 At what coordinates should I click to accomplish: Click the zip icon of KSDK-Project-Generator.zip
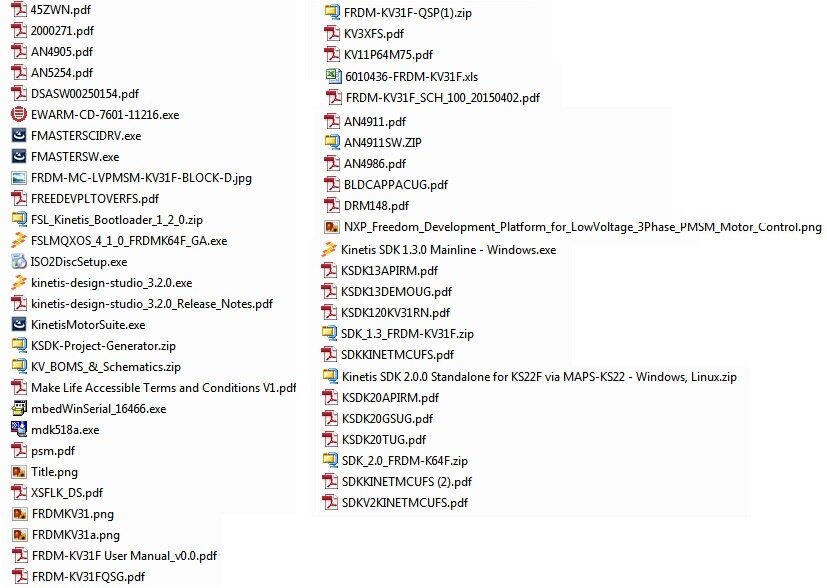(x=19, y=346)
